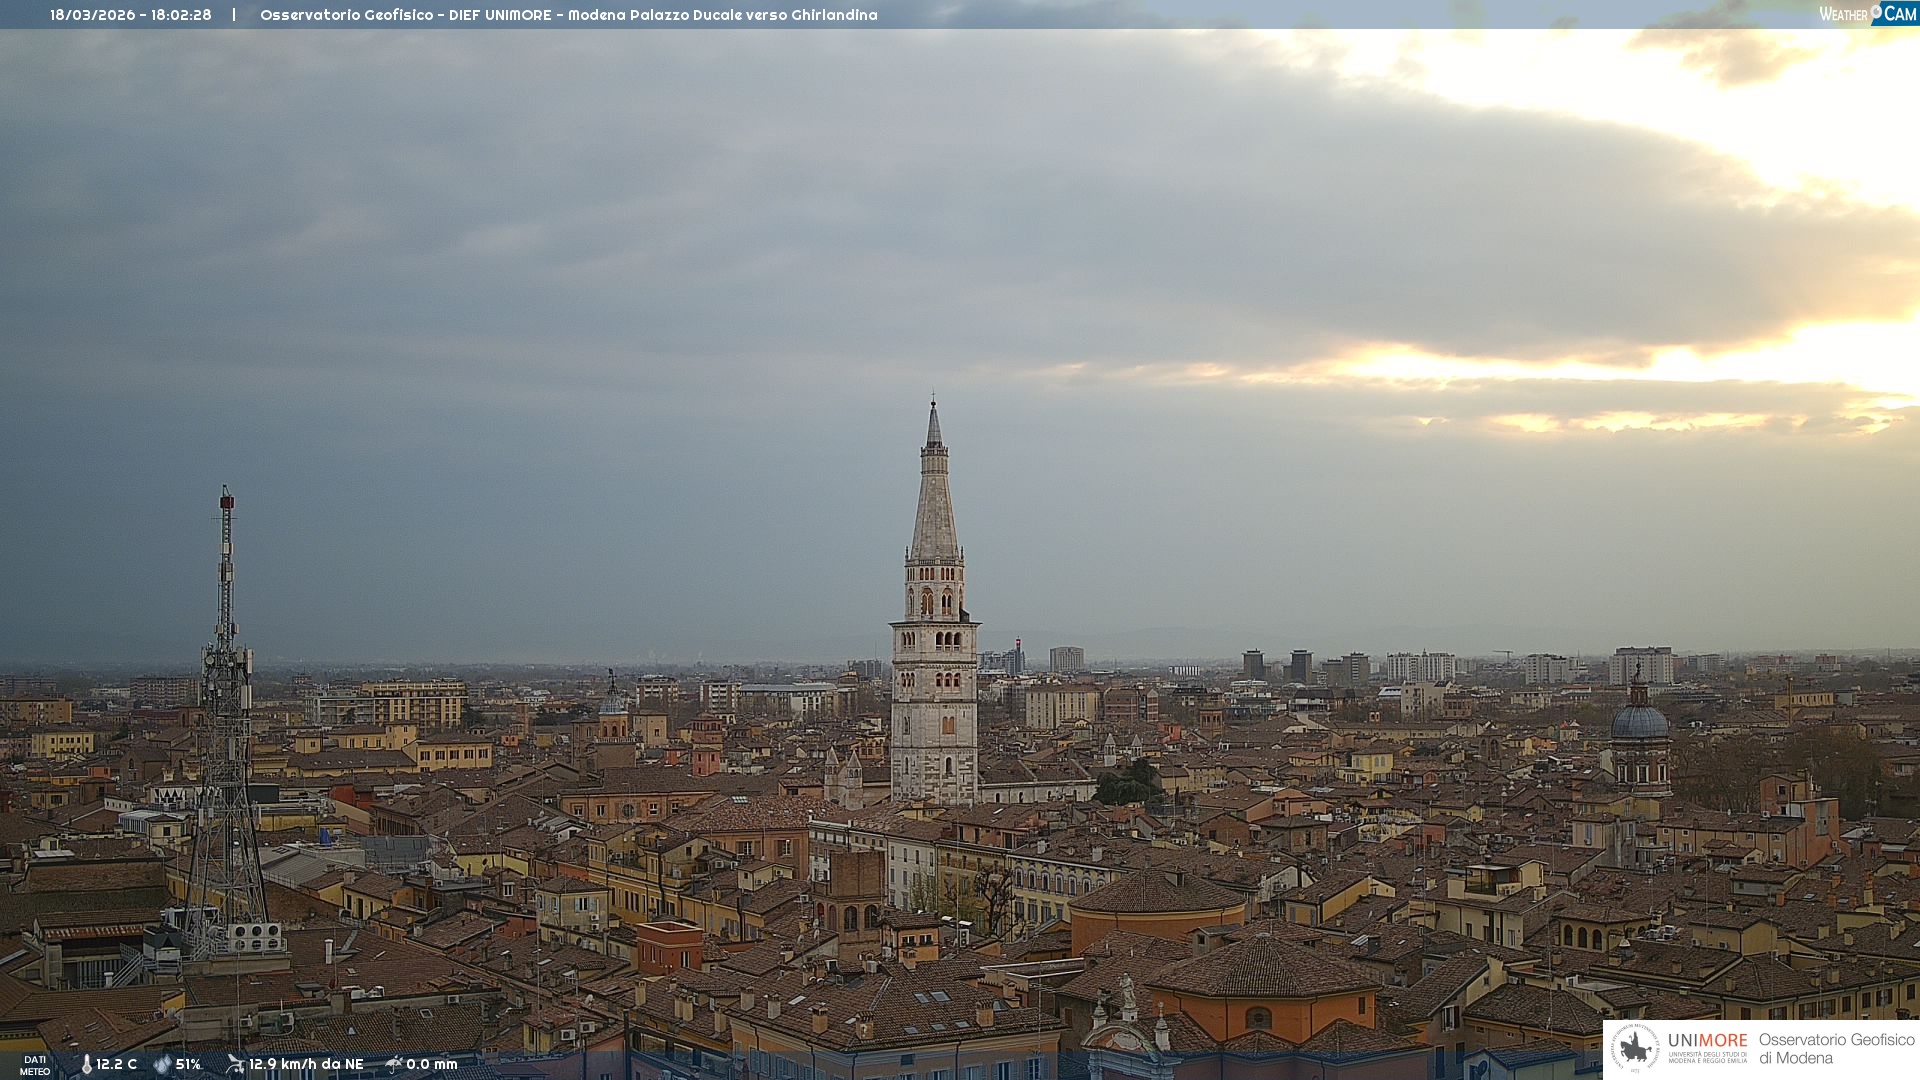Click the blue church dome
Image resolution: width=1920 pixels, height=1080 pixels.
click(x=1639, y=722)
